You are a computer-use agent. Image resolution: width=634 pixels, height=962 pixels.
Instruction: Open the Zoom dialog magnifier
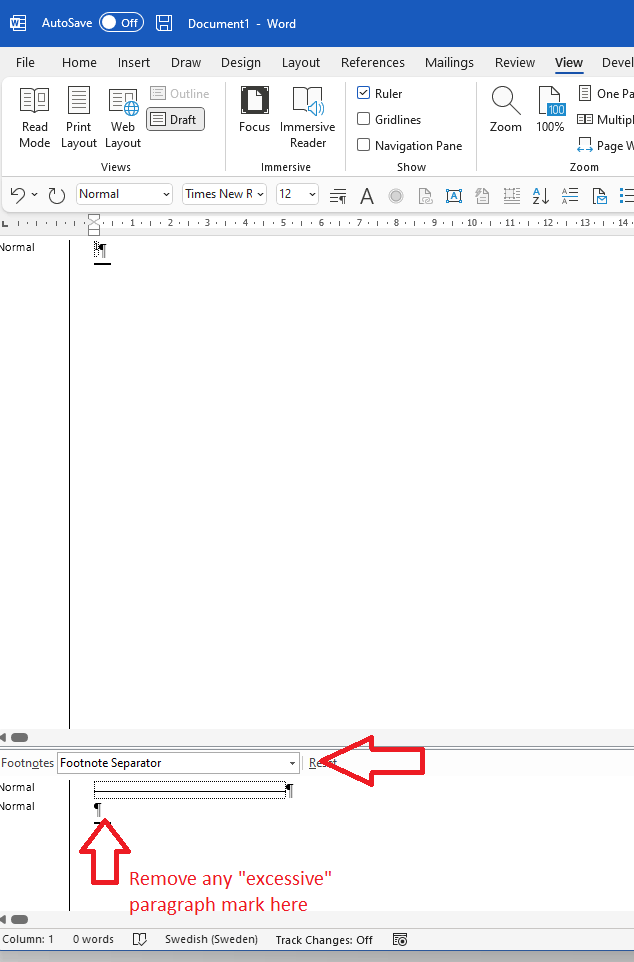click(506, 110)
